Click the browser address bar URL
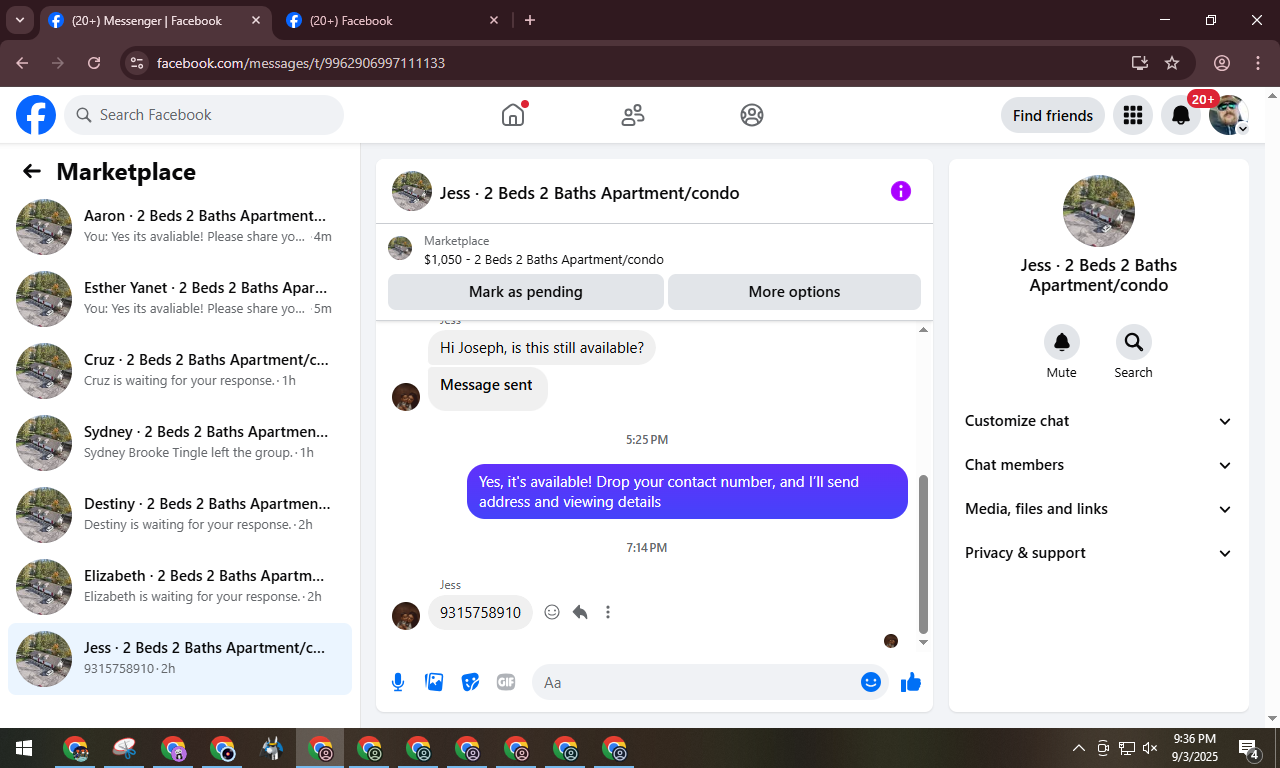The height and width of the screenshot is (768, 1280). (x=301, y=63)
